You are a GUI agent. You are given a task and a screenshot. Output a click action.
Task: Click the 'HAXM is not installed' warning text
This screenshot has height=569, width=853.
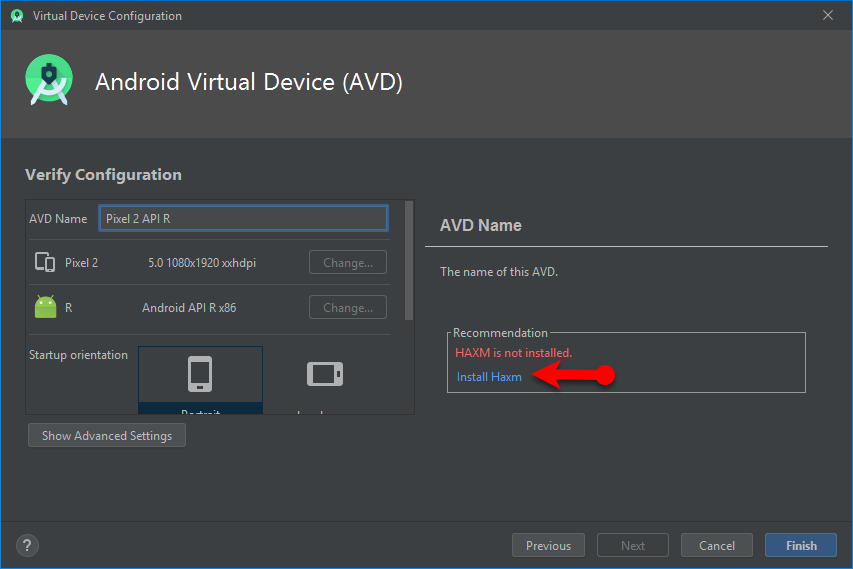(x=513, y=353)
